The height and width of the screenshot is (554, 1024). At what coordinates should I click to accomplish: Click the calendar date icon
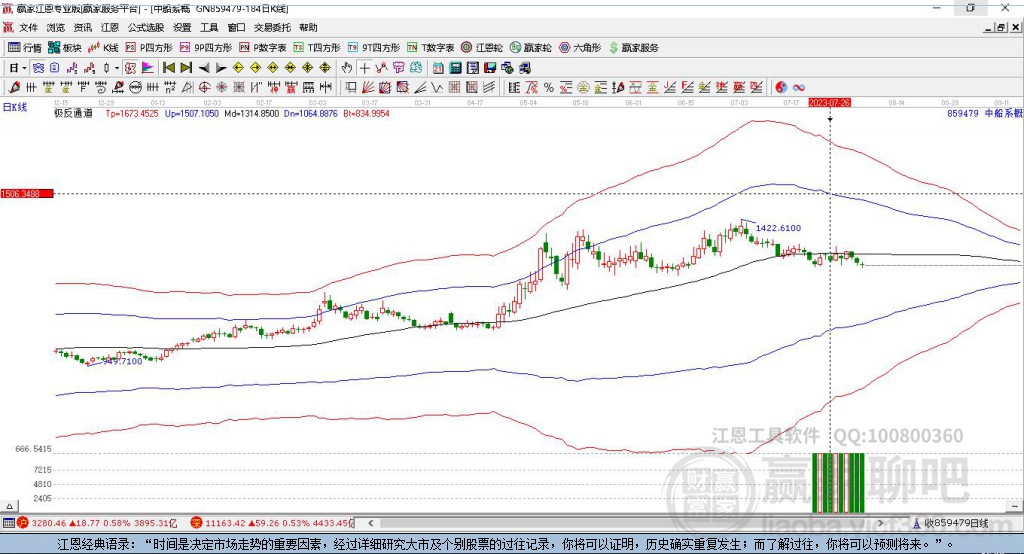coord(438,68)
